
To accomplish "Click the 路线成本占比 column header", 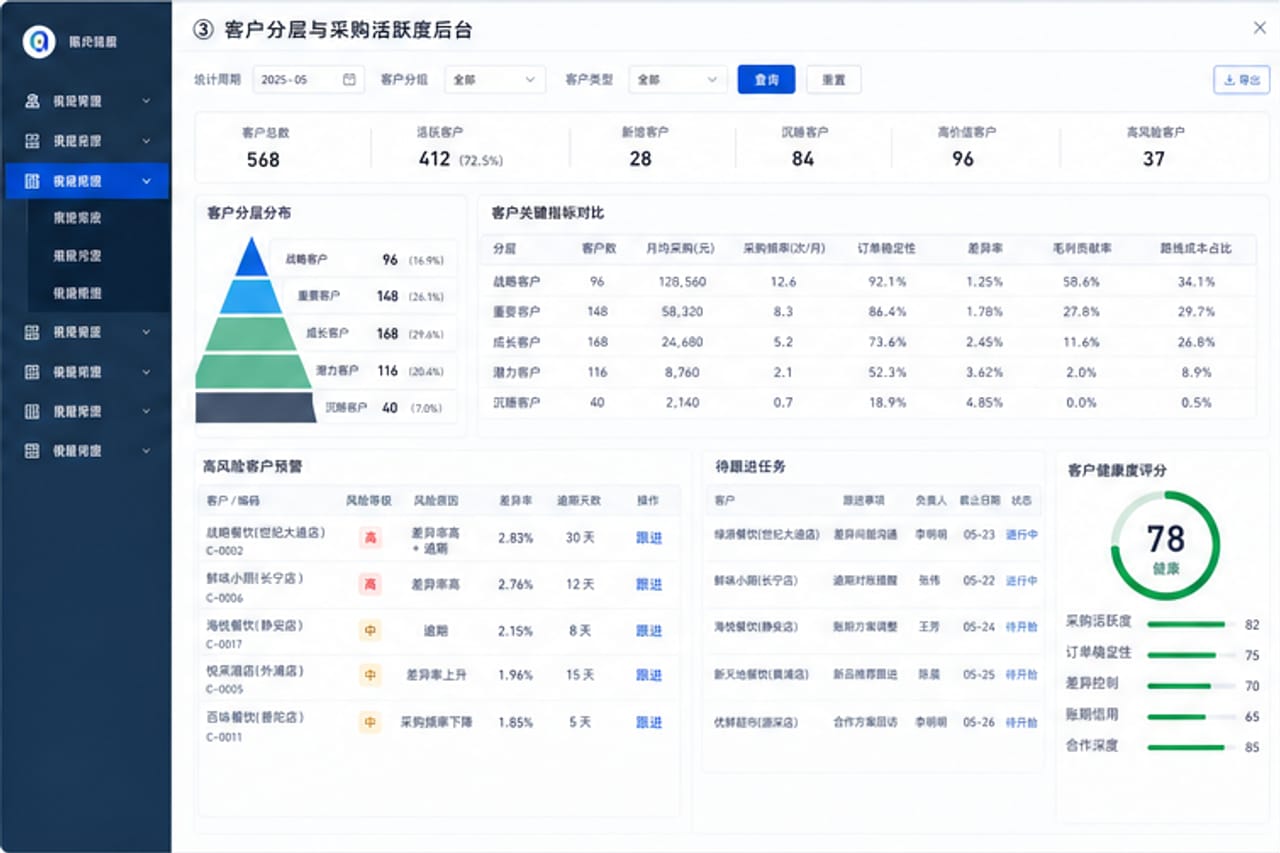I will tap(1196, 249).
